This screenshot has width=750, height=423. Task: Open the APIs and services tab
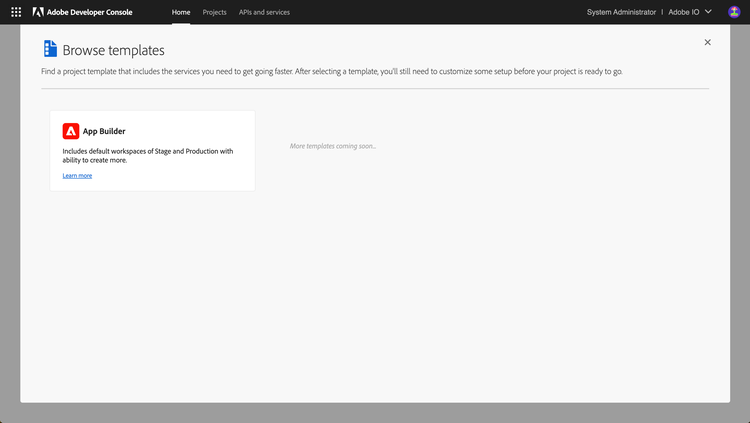(x=264, y=12)
